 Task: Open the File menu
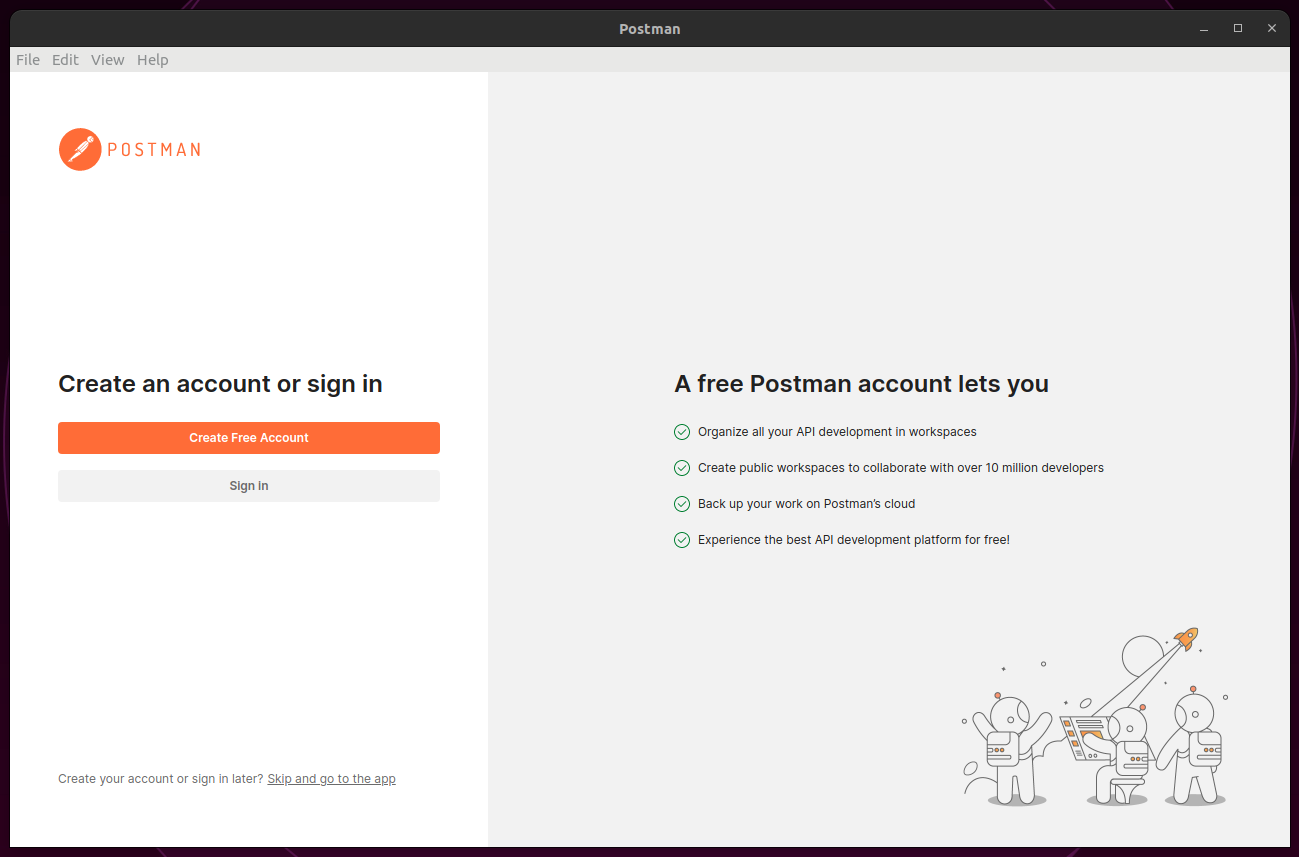pyautogui.click(x=27, y=59)
